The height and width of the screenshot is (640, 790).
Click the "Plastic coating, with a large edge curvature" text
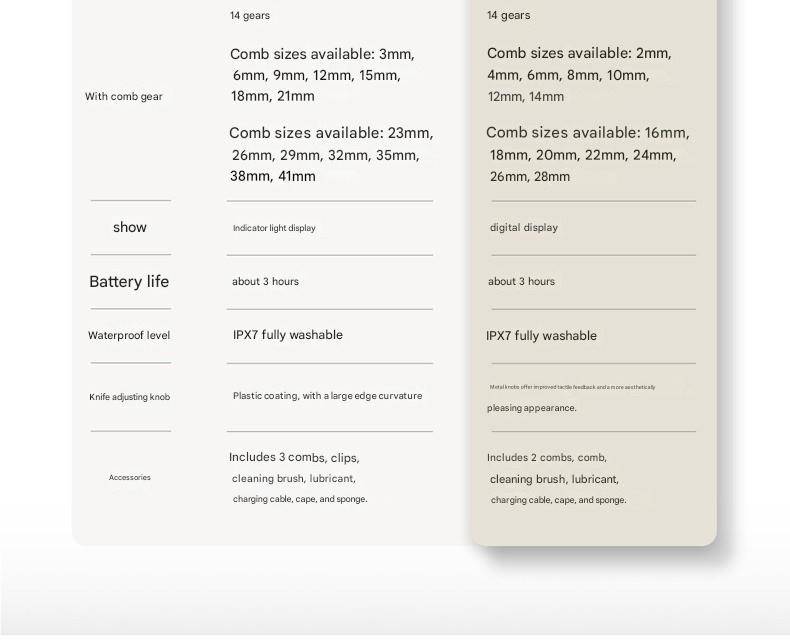click(327, 396)
